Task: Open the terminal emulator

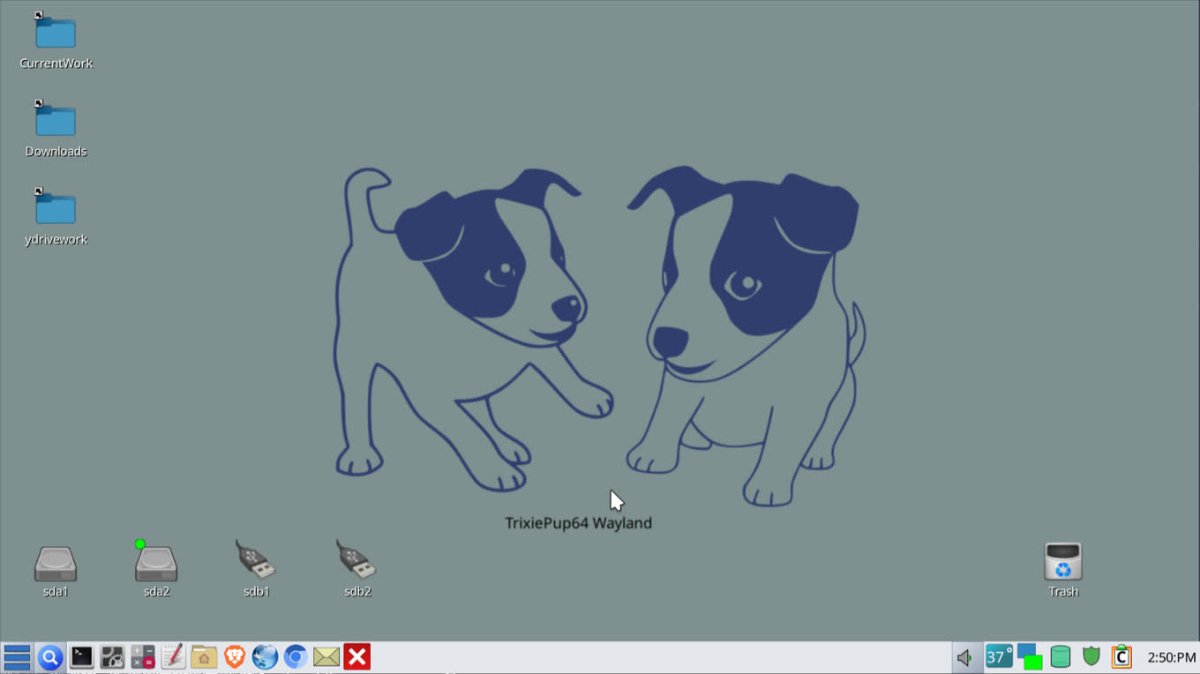Action: click(82, 657)
